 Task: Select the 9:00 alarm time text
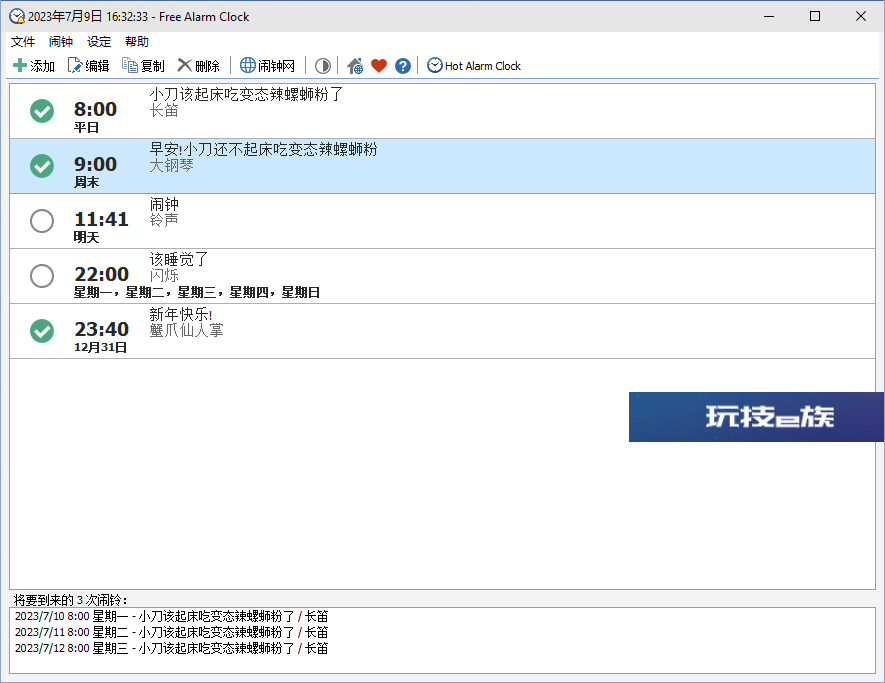click(x=95, y=164)
